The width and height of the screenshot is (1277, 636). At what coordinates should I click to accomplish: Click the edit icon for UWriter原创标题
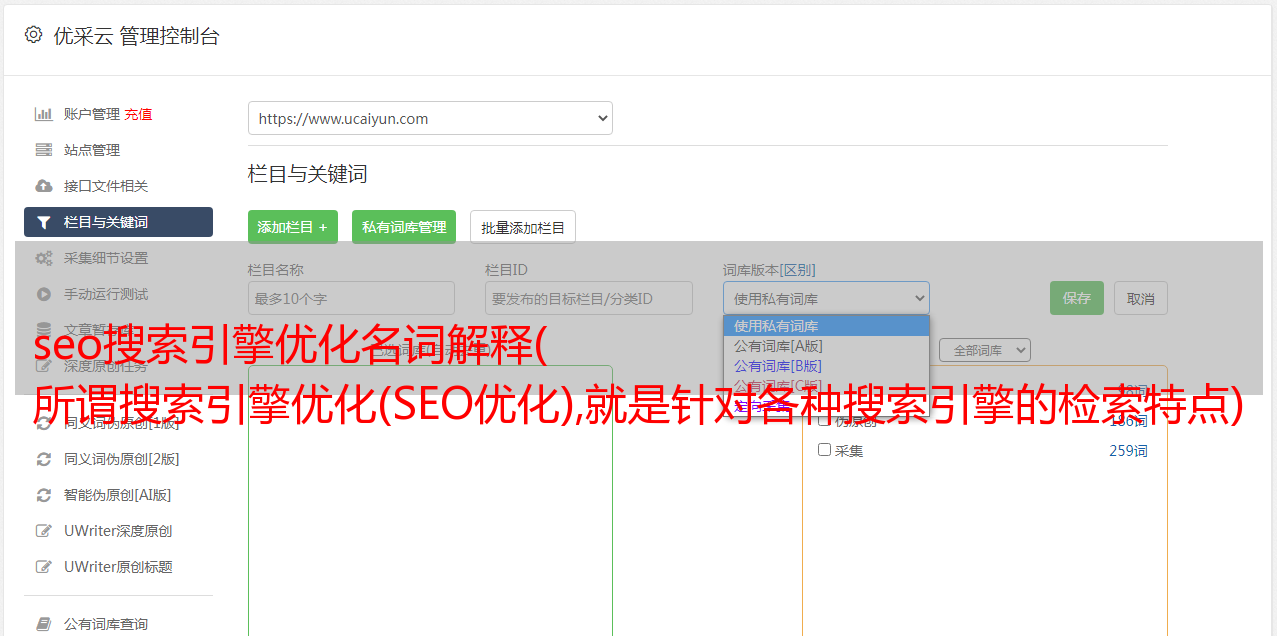point(44,567)
